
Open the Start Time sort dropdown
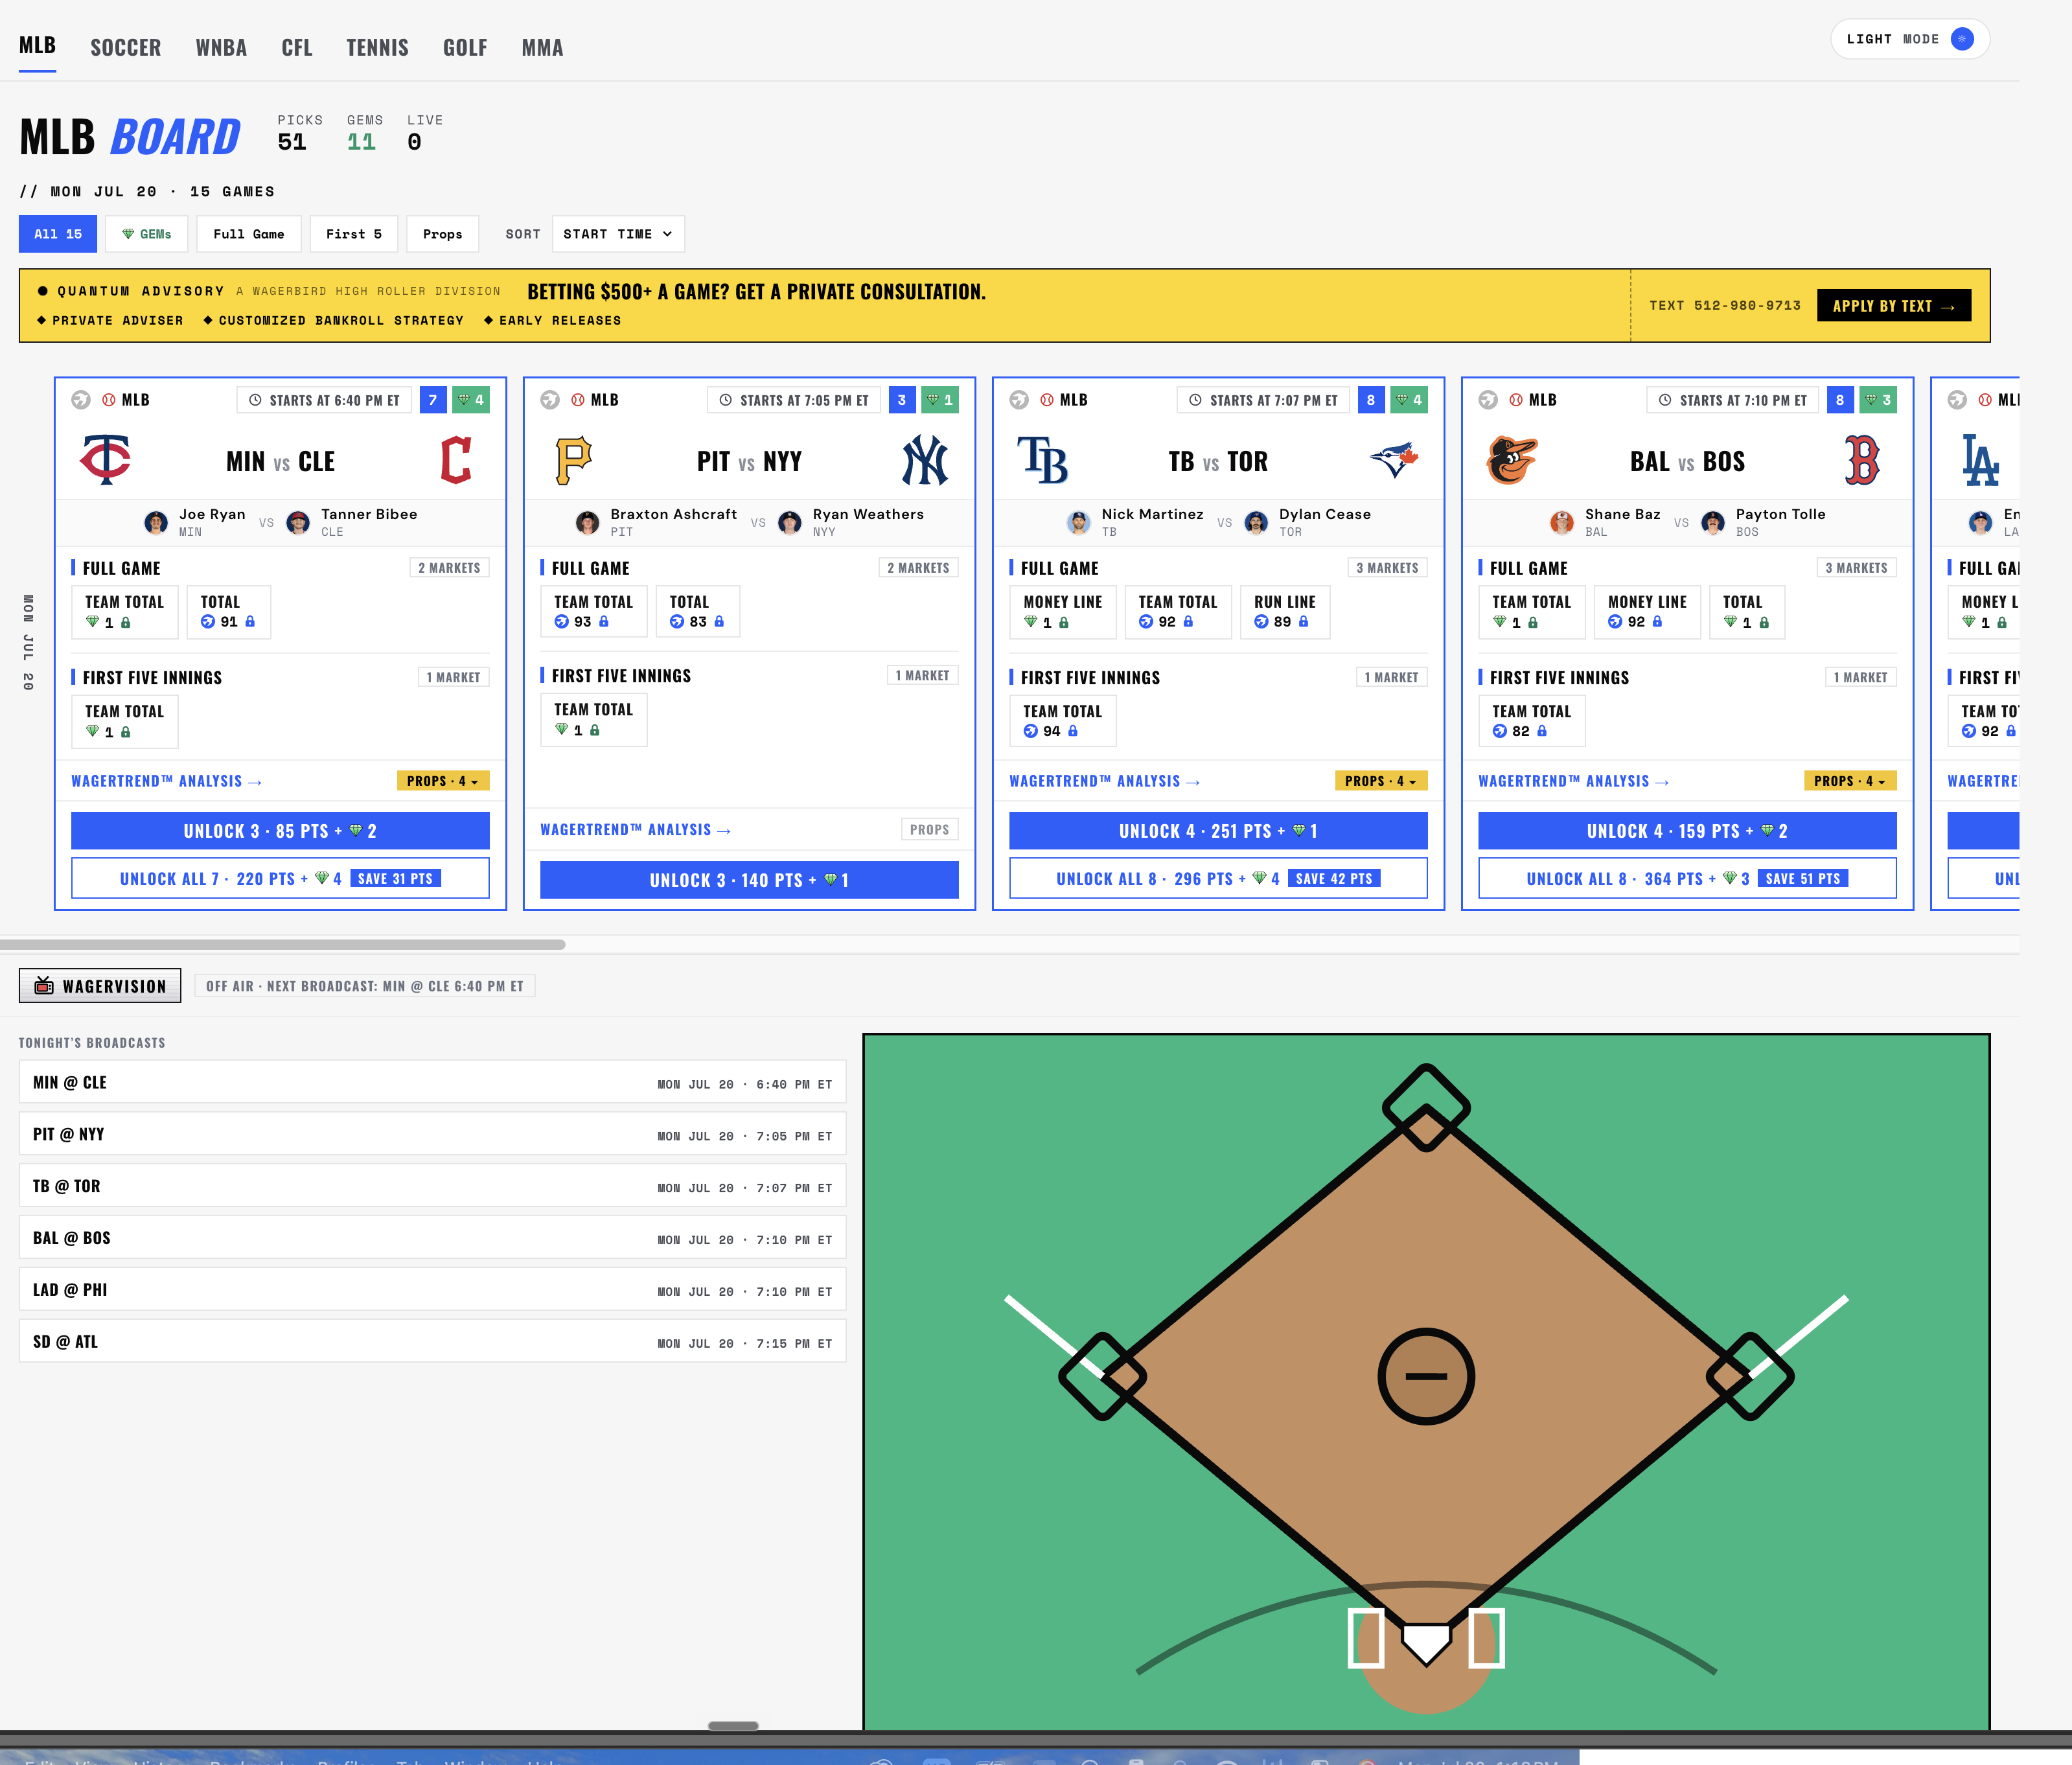[618, 234]
